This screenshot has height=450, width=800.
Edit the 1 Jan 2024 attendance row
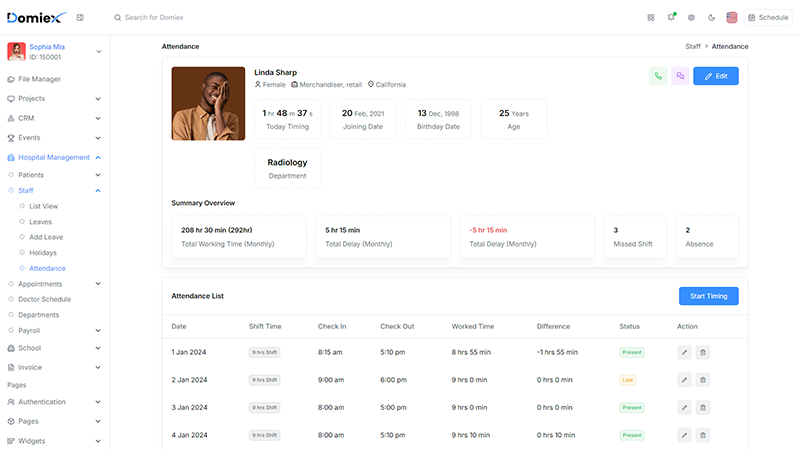click(x=684, y=352)
